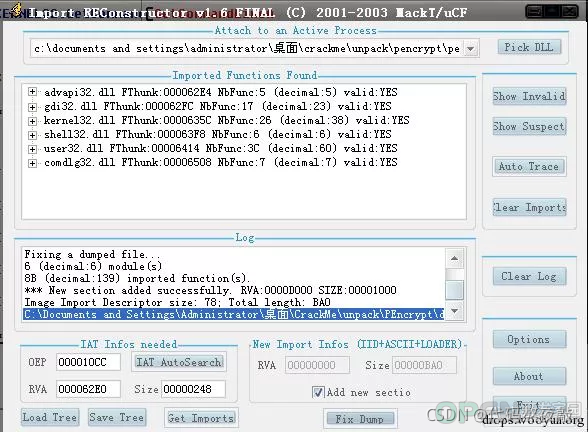The width and height of the screenshot is (588, 432).
Task: Clear the log with Clear Log
Action: pyautogui.click(x=529, y=276)
